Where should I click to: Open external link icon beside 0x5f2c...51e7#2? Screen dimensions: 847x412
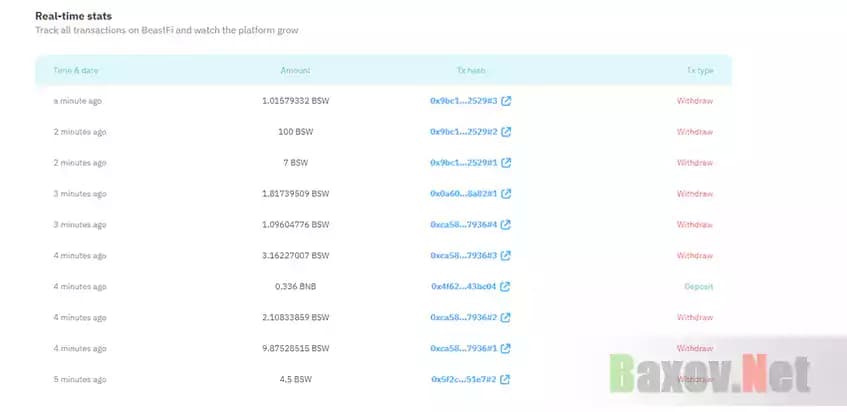tap(506, 380)
